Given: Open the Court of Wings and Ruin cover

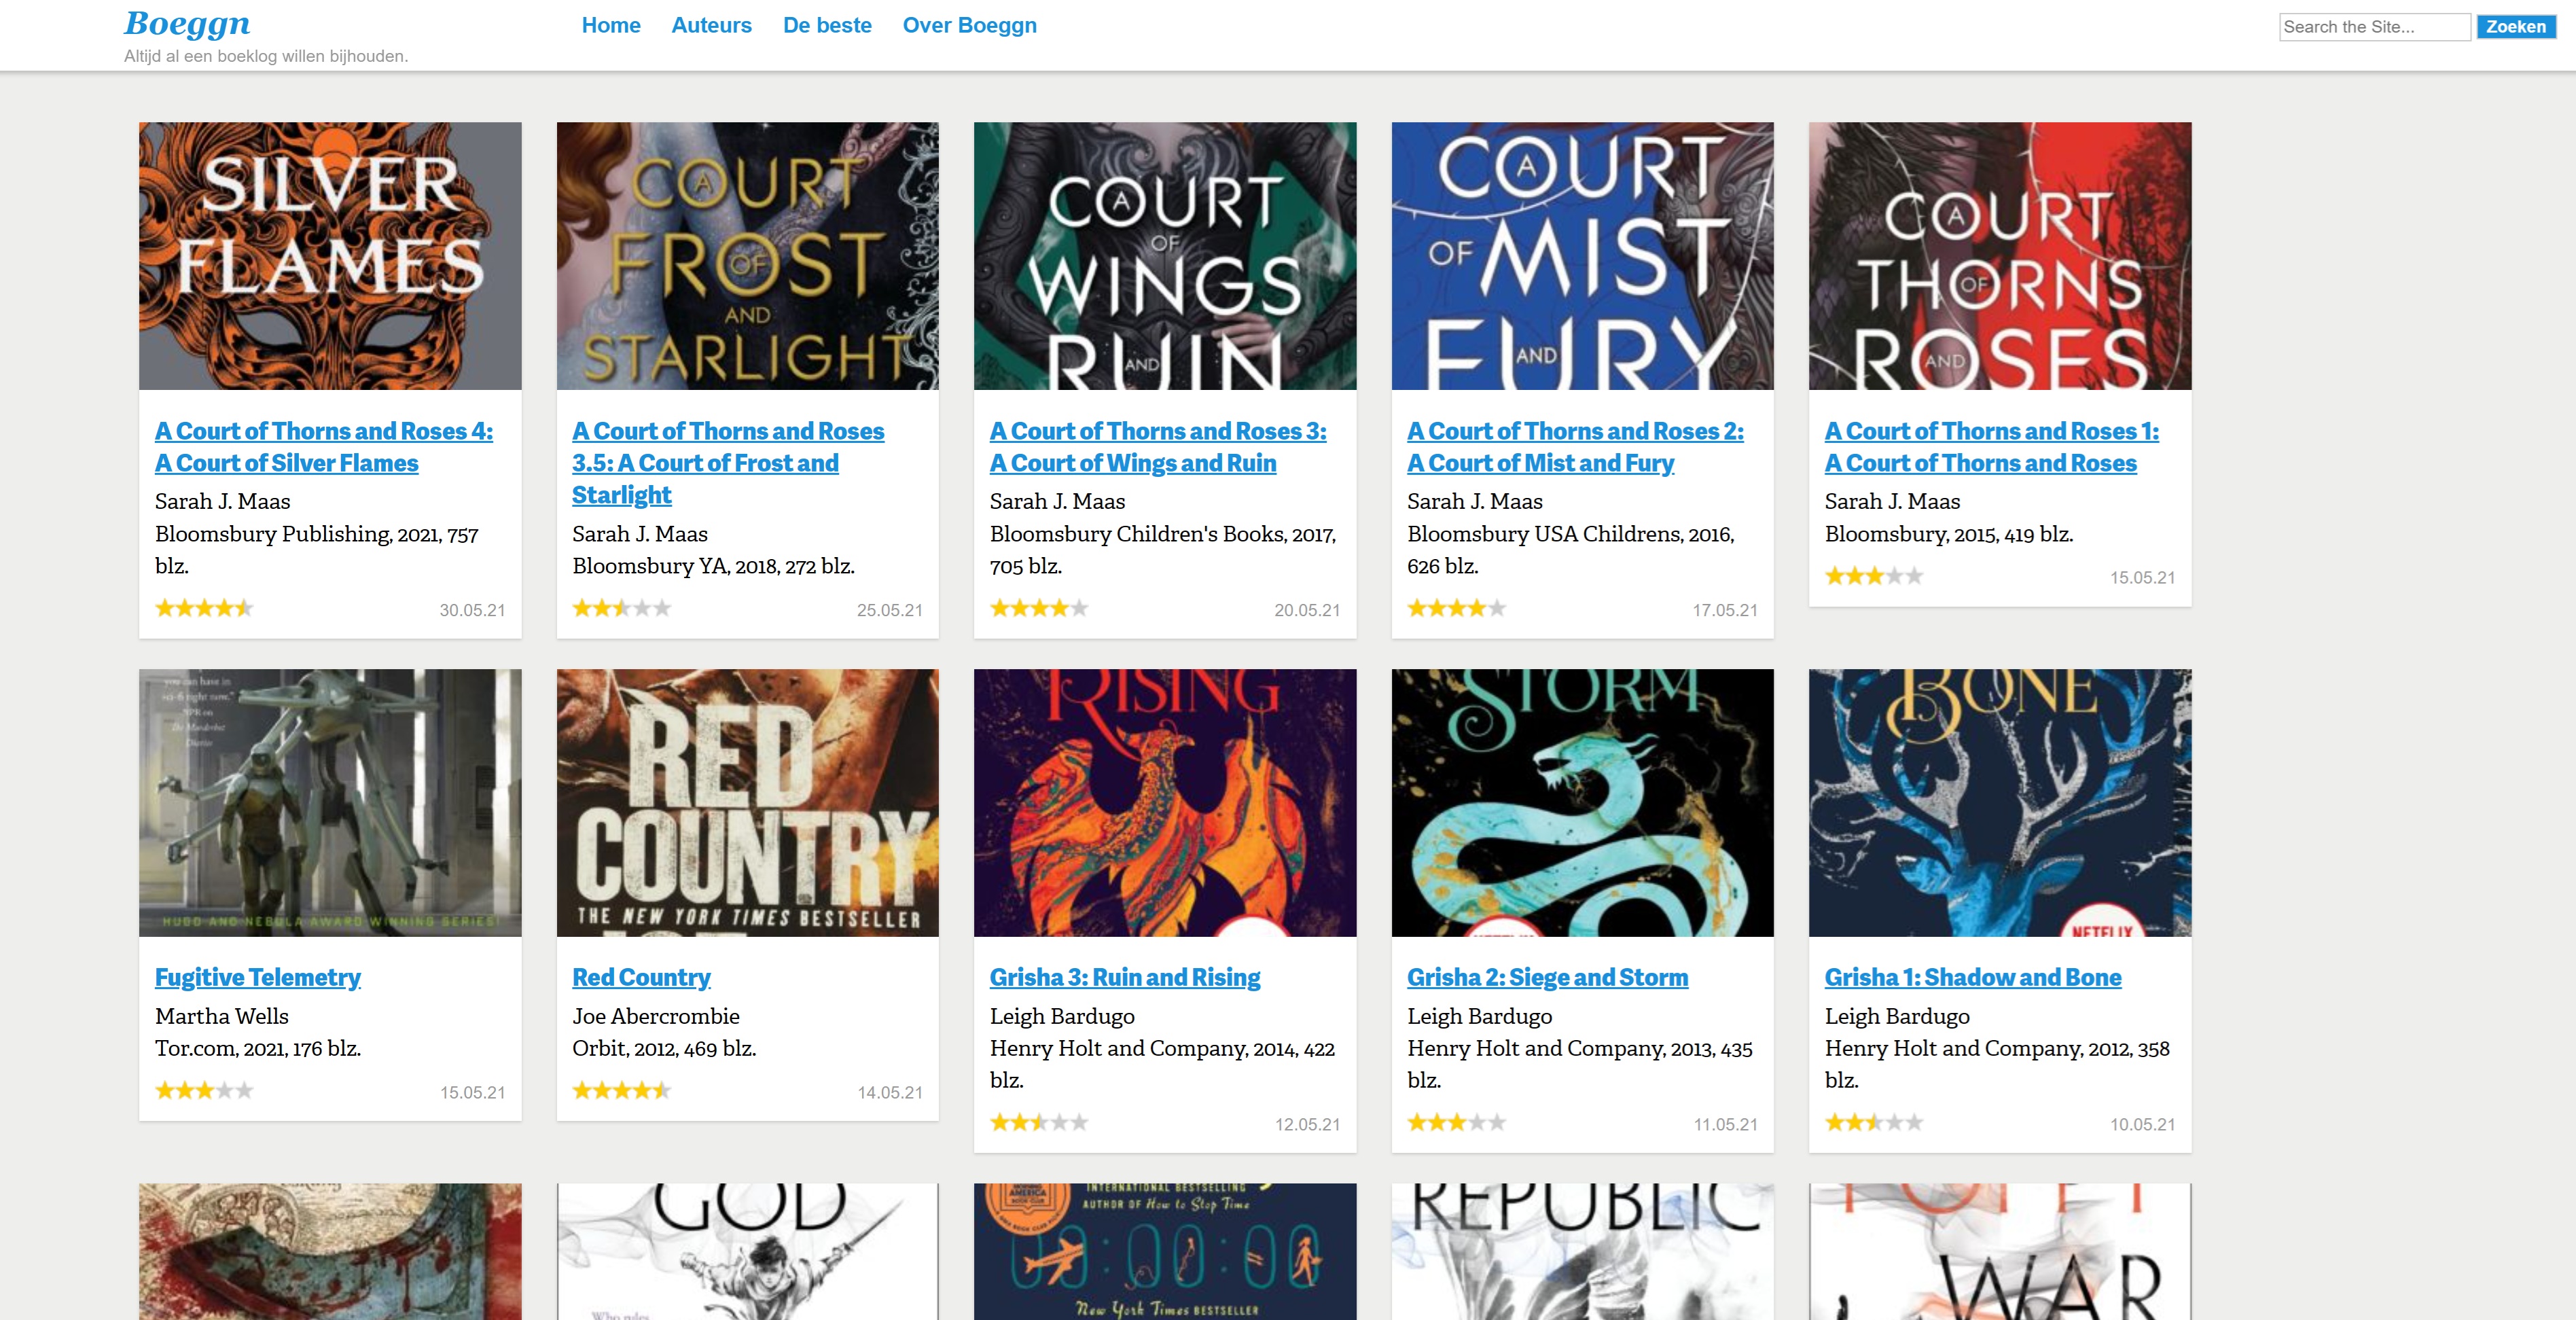Looking at the screenshot, I should tap(1165, 256).
